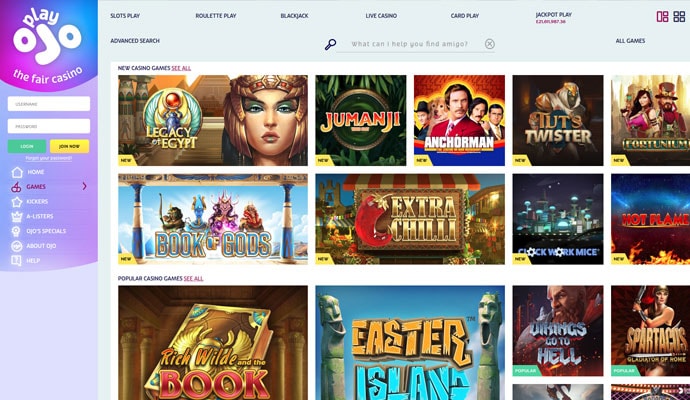Open See All for new casino games

coord(181,68)
